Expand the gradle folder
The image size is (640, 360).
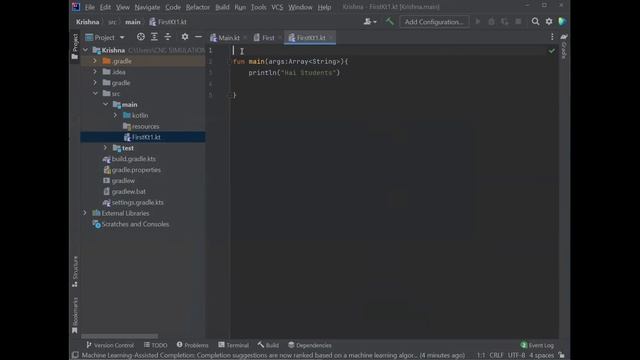tap(95, 82)
